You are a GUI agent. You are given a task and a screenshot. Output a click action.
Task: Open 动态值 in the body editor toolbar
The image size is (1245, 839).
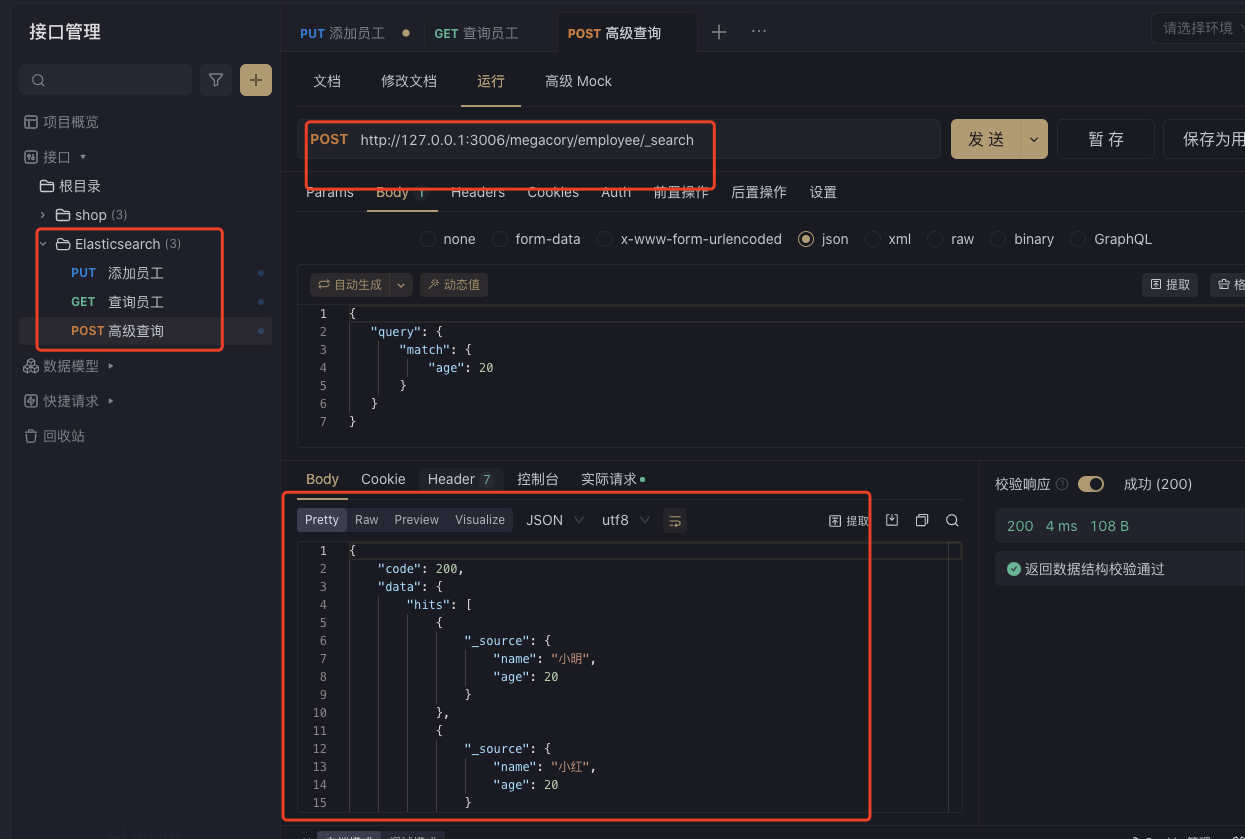pyautogui.click(x=453, y=284)
